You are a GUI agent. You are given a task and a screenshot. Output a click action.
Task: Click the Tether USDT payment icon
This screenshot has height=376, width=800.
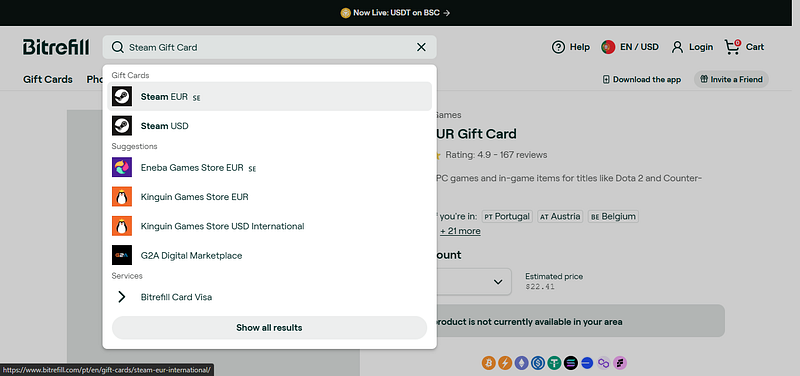click(554, 363)
